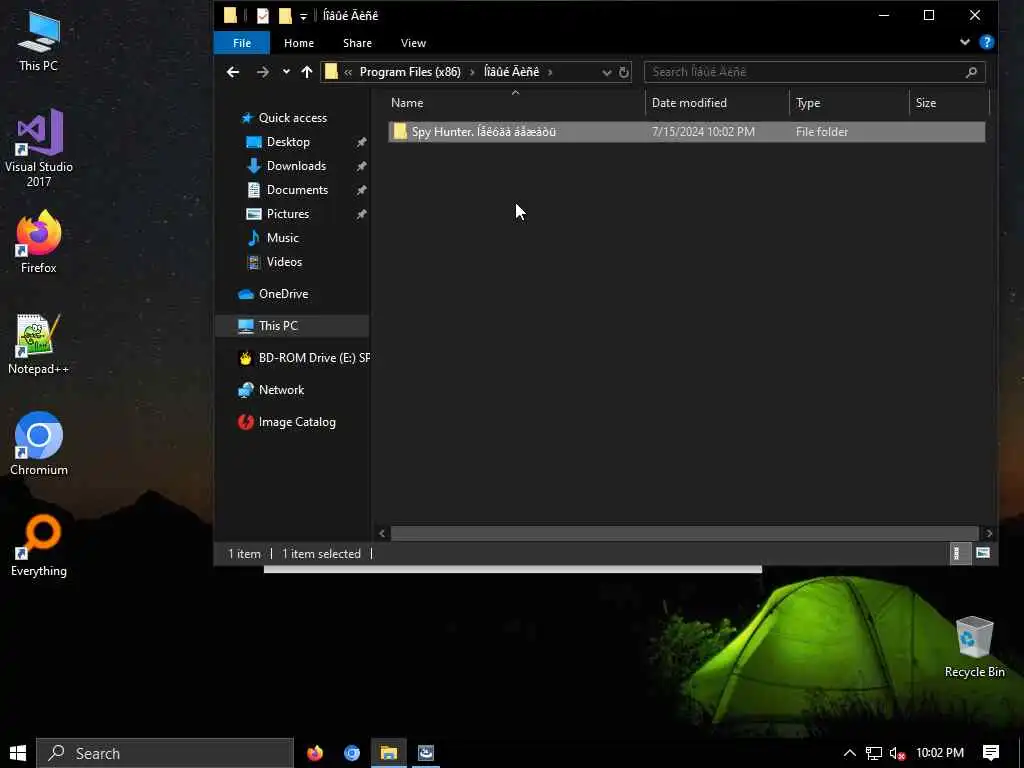Click the horizontal scrollbar right arrow
Viewport: 1024px width, 768px height.
click(989, 534)
